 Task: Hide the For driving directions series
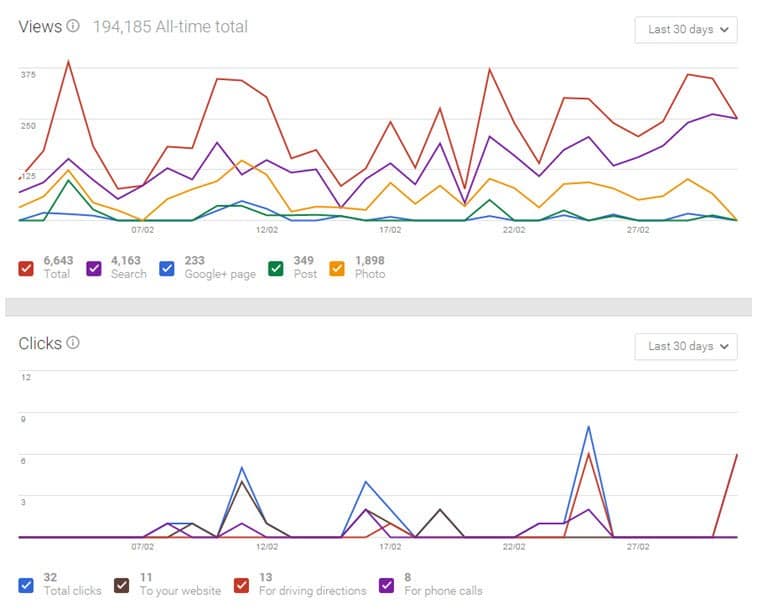241,584
